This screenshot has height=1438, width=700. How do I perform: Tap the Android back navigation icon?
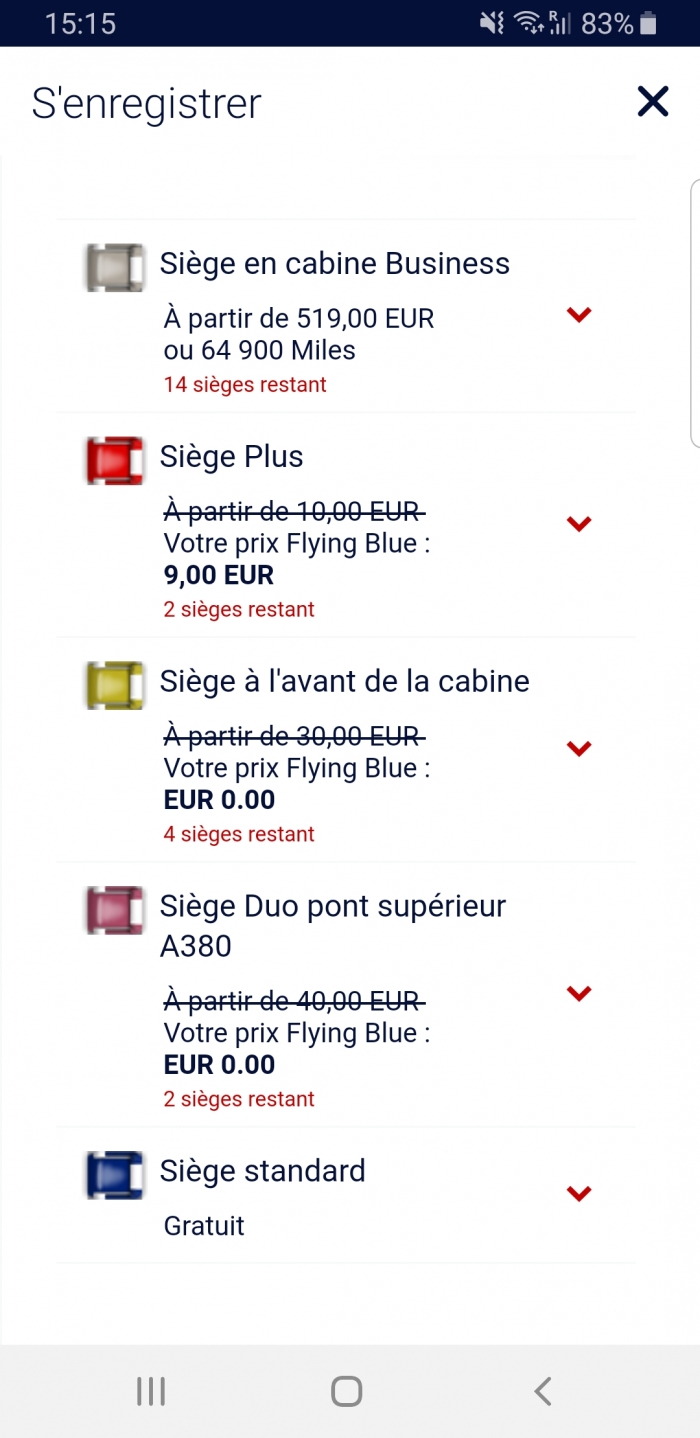coord(542,1391)
